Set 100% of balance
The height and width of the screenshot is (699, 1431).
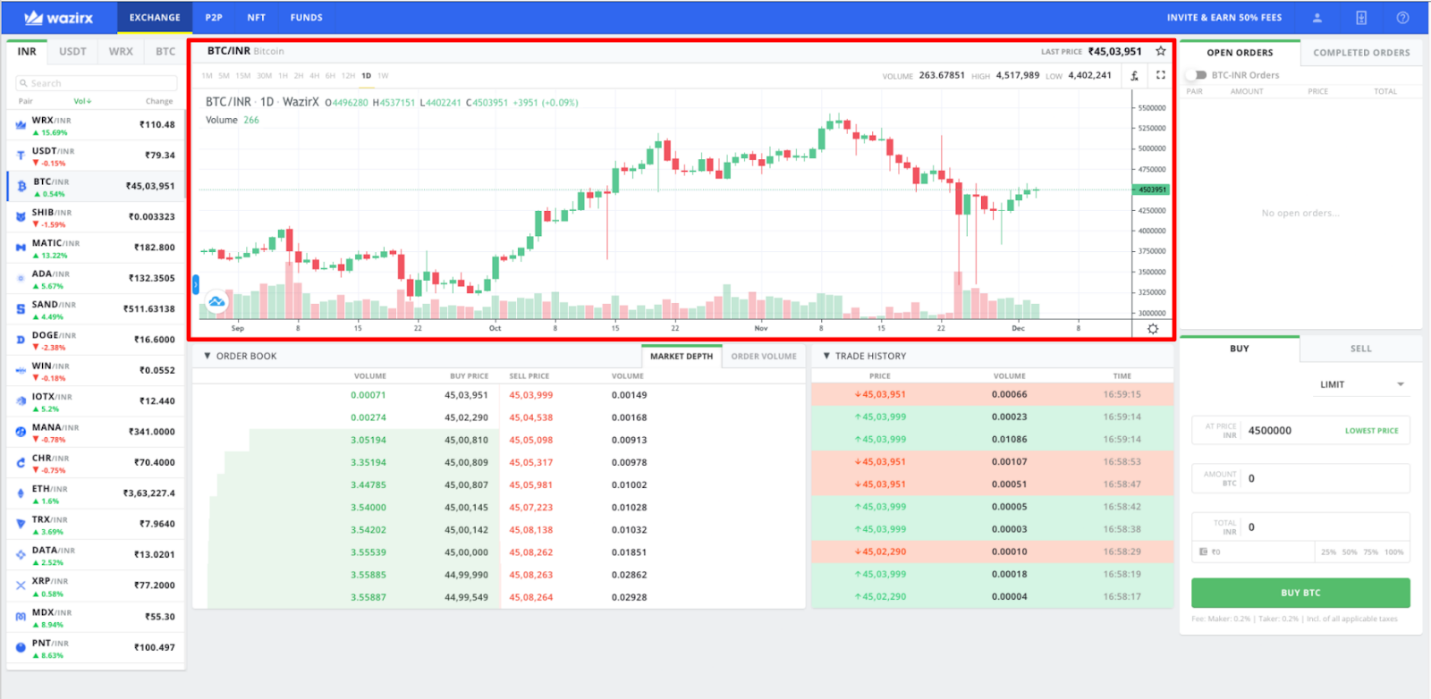coord(1394,552)
